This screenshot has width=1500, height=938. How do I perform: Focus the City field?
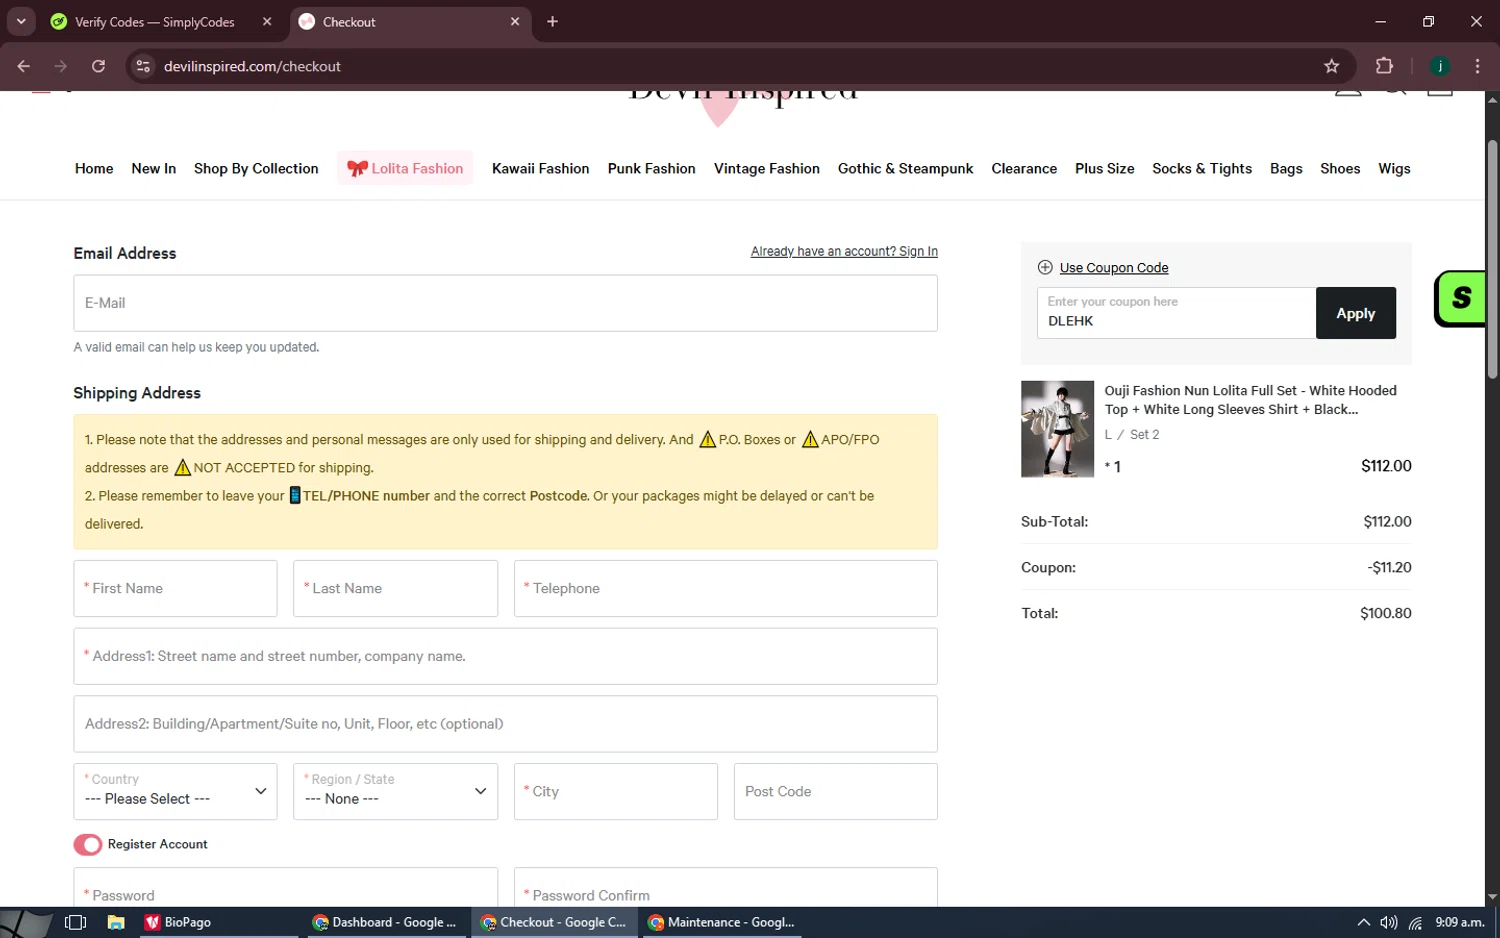click(615, 791)
